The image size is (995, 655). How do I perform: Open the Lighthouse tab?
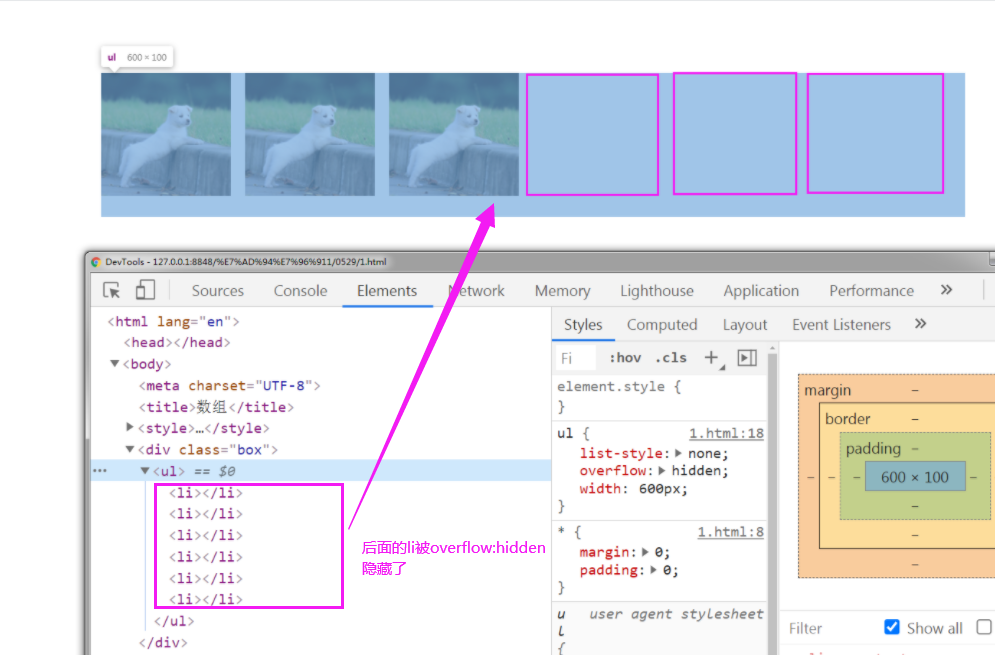657,291
